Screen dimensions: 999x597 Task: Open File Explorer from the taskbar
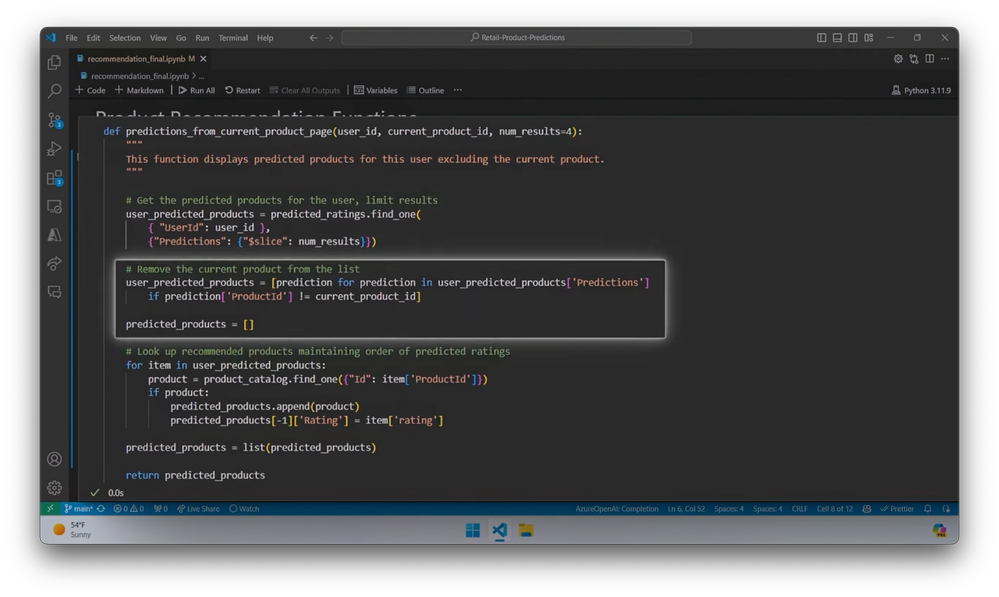[x=526, y=530]
